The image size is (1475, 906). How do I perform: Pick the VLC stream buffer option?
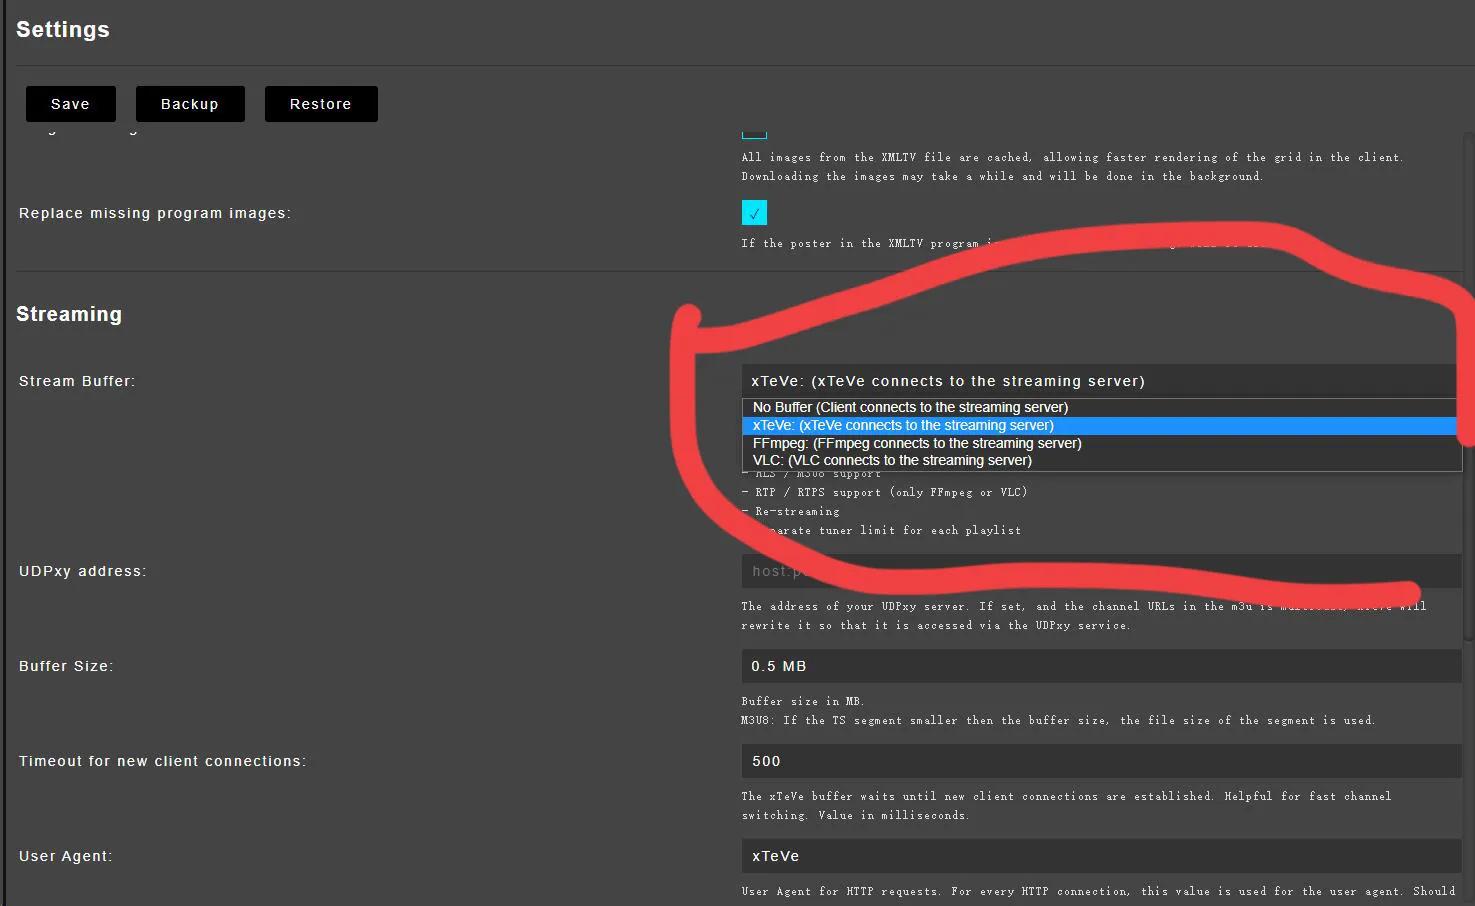[x=892, y=461]
